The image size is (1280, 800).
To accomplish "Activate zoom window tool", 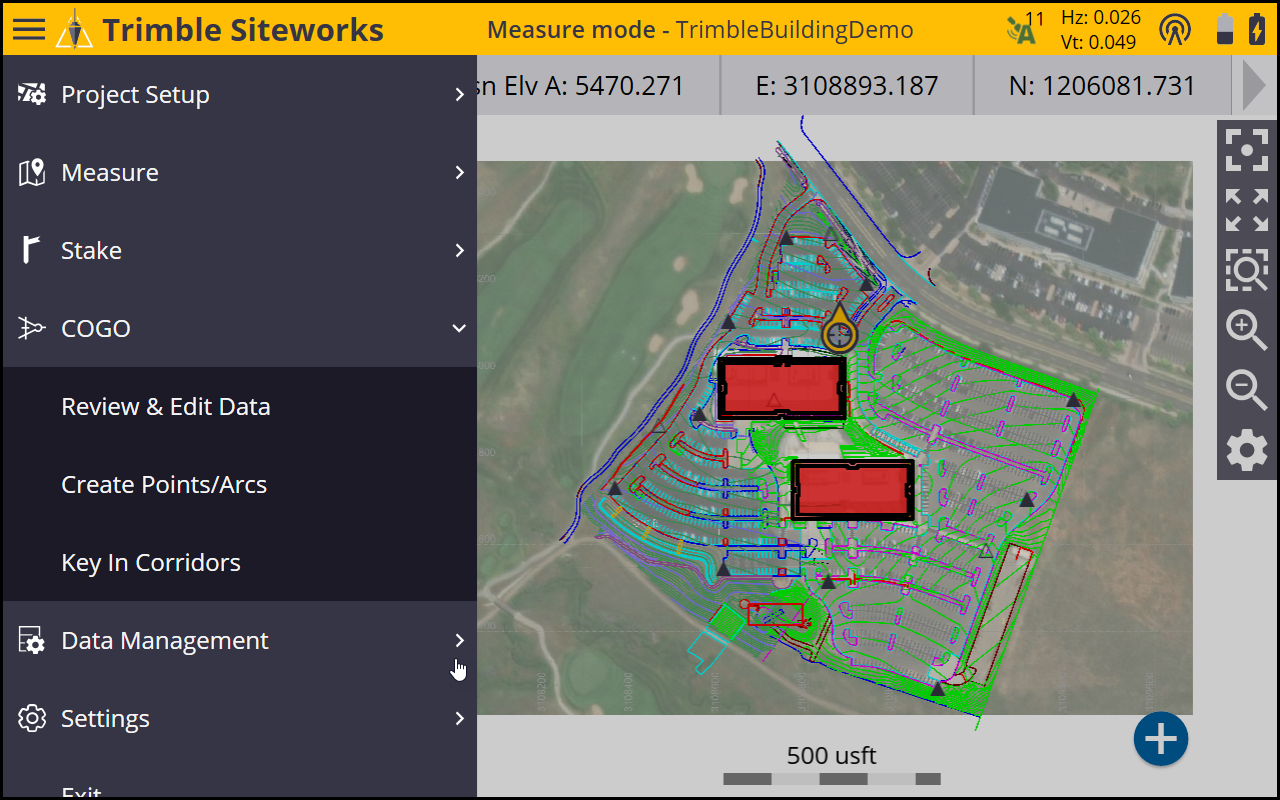I will coord(1247,269).
